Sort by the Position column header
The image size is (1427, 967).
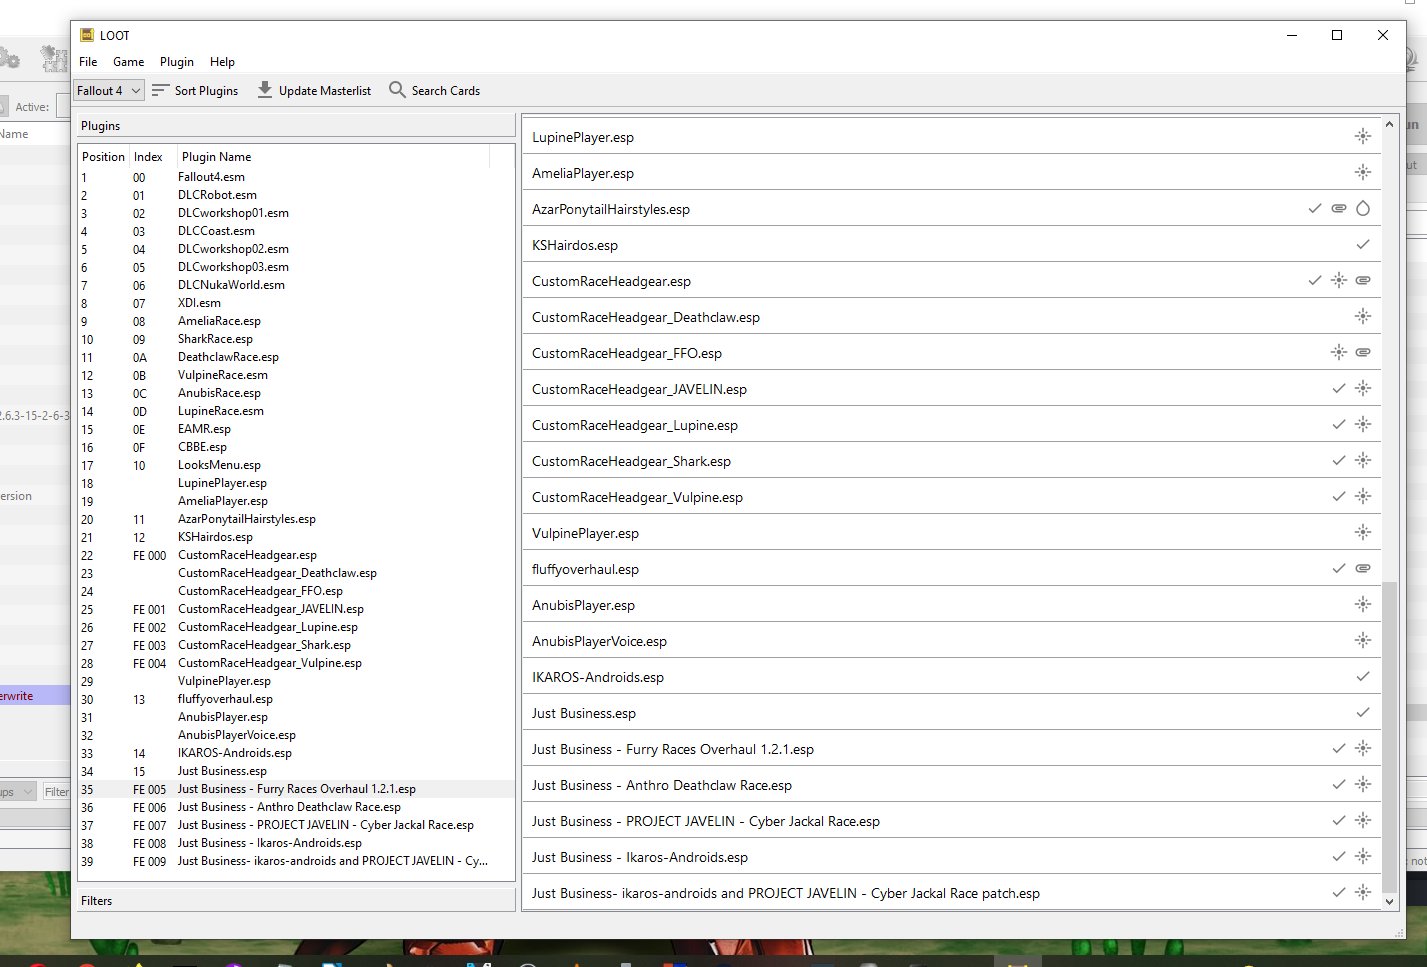pos(103,157)
